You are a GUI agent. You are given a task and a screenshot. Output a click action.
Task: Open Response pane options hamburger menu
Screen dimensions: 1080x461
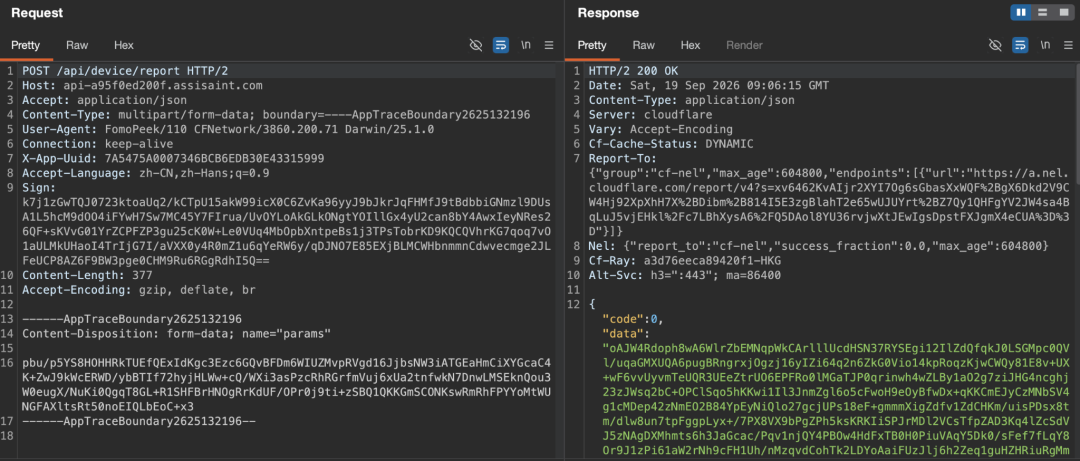click(x=1068, y=45)
